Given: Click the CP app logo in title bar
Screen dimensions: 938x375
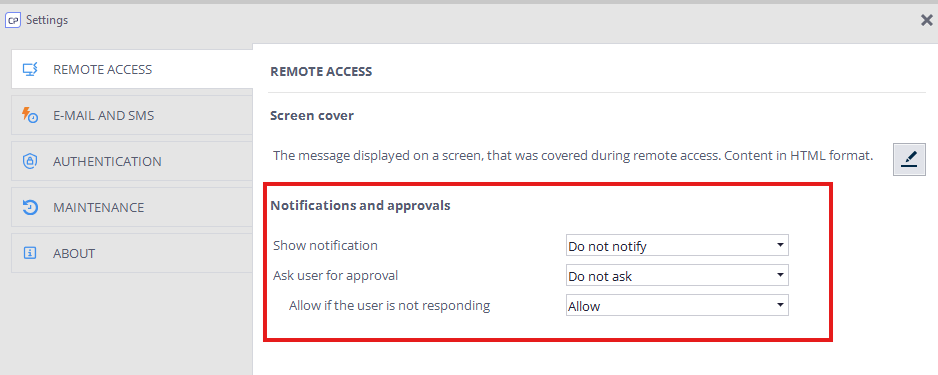Looking at the screenshot, I should [13, 20].
